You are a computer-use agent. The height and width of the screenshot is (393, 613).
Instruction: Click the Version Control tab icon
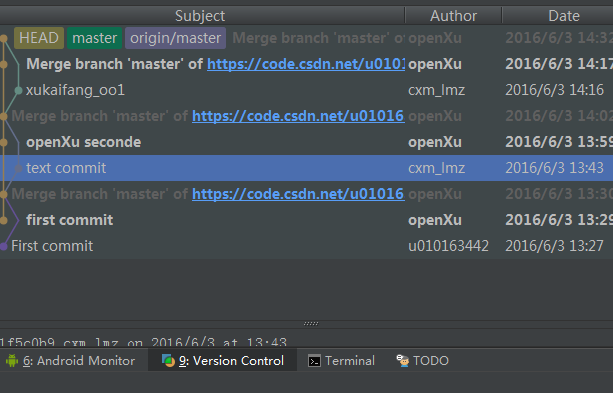click(x=168, y=361)
